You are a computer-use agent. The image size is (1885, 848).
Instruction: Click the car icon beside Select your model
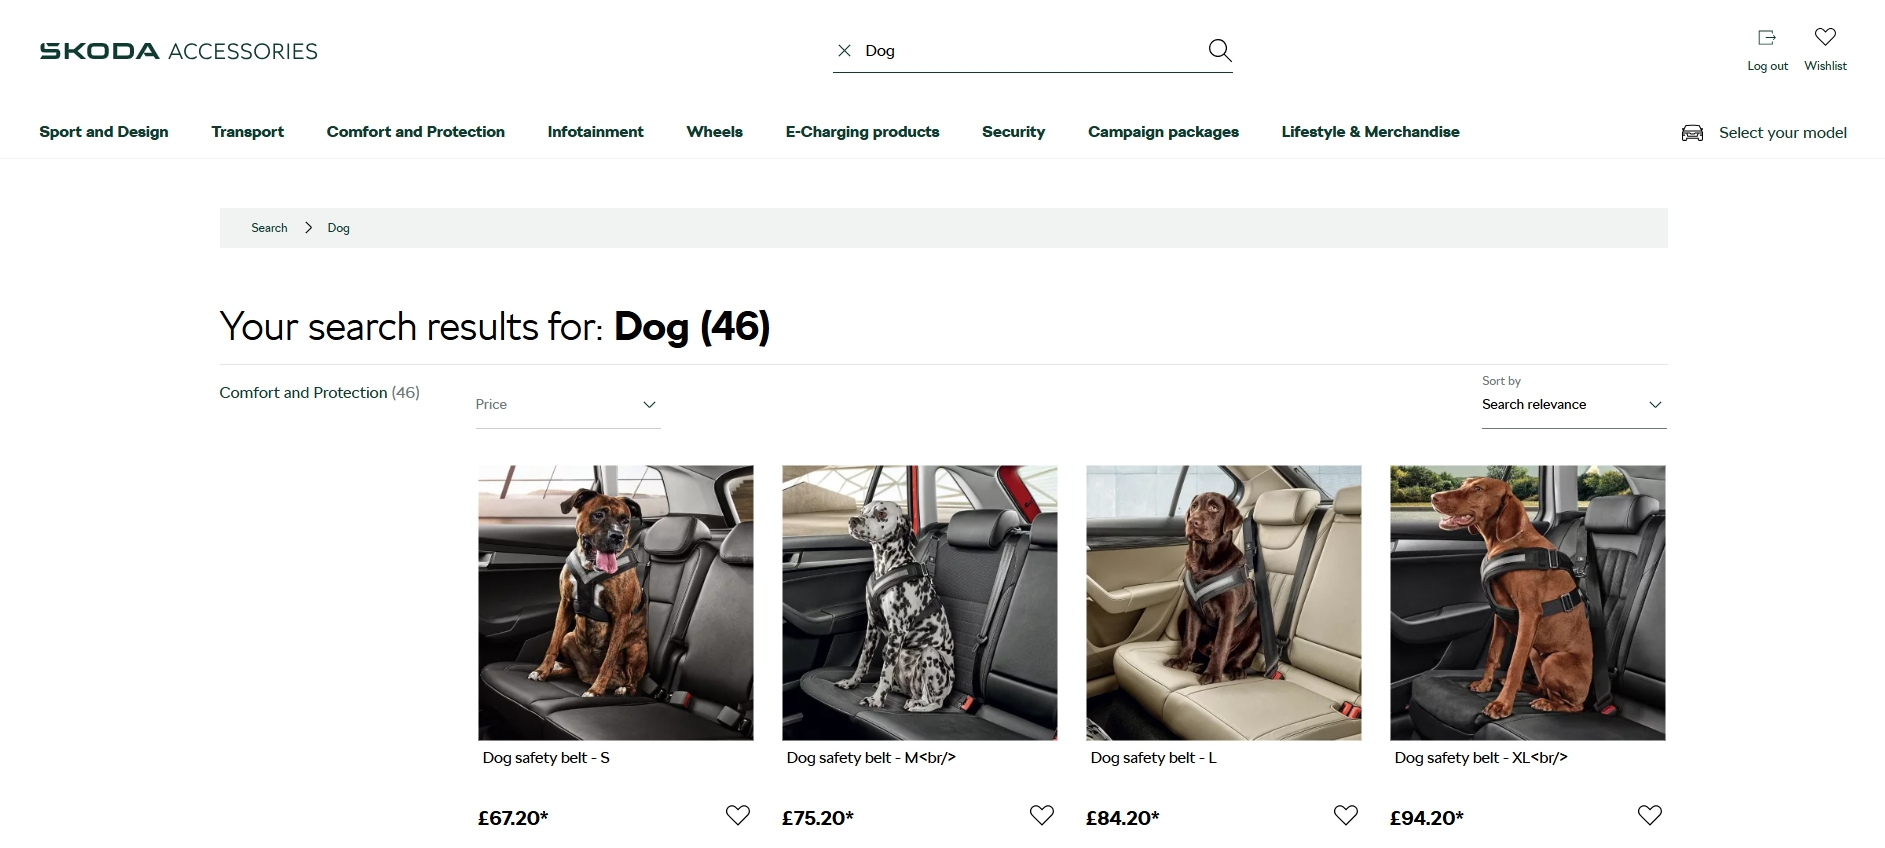coord(1692,133)
